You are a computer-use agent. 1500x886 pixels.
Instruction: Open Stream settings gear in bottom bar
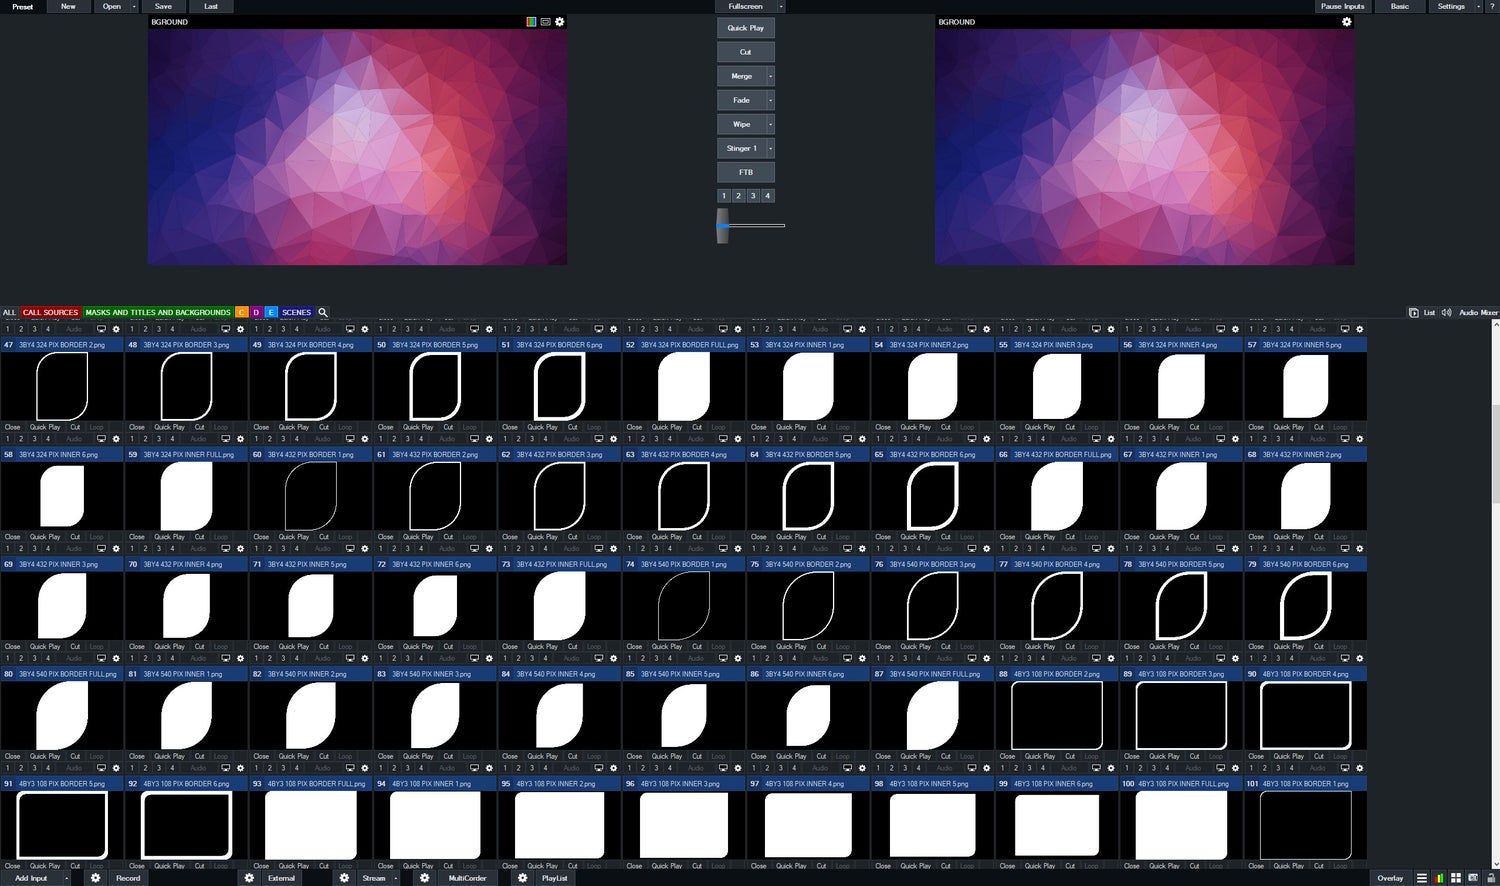[x=344, y=878]
